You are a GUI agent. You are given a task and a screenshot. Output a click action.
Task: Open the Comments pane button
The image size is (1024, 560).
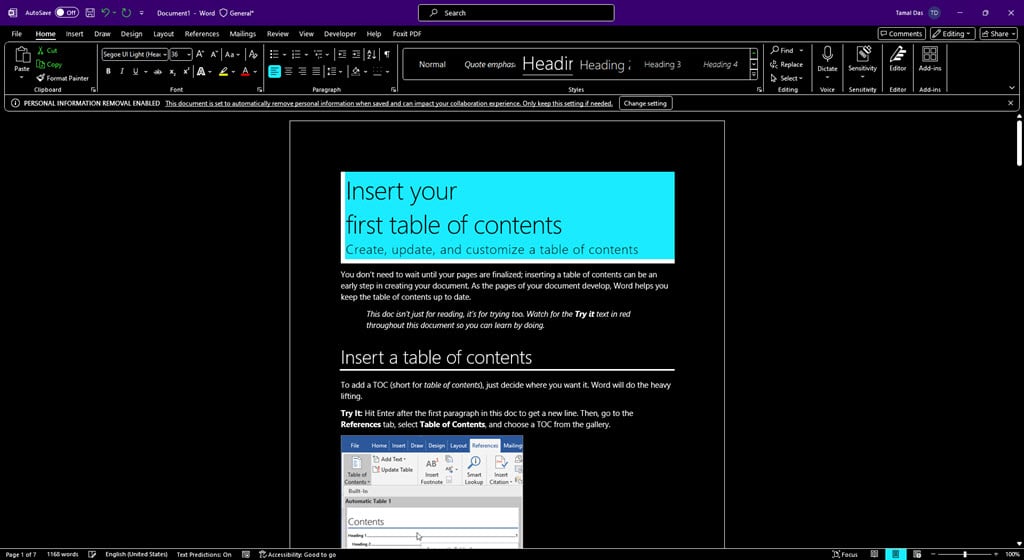(901, 33)
